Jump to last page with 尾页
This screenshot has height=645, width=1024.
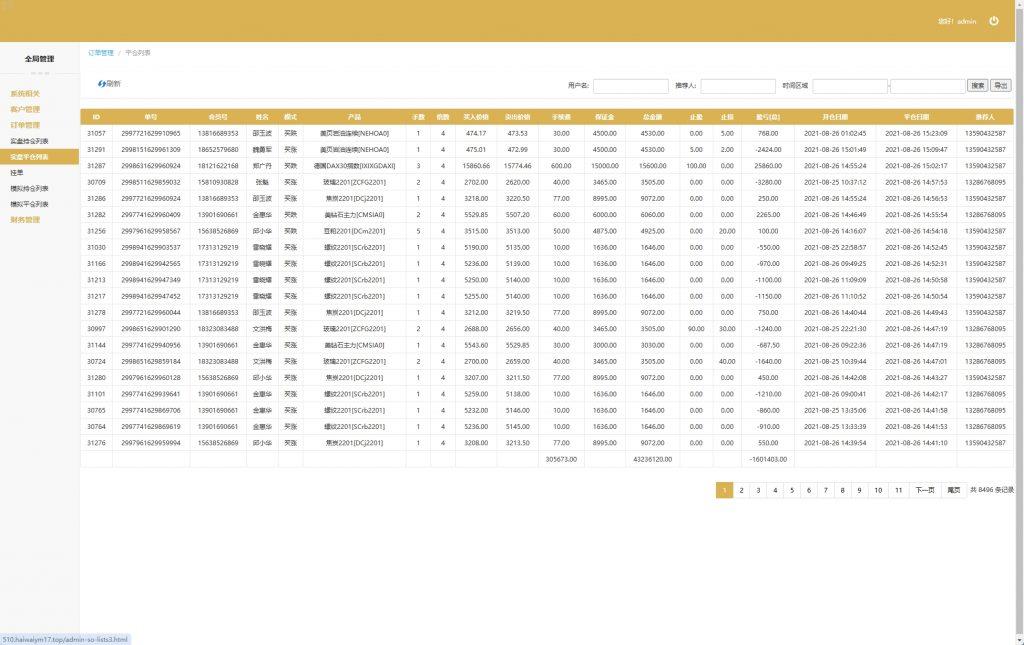953,490
